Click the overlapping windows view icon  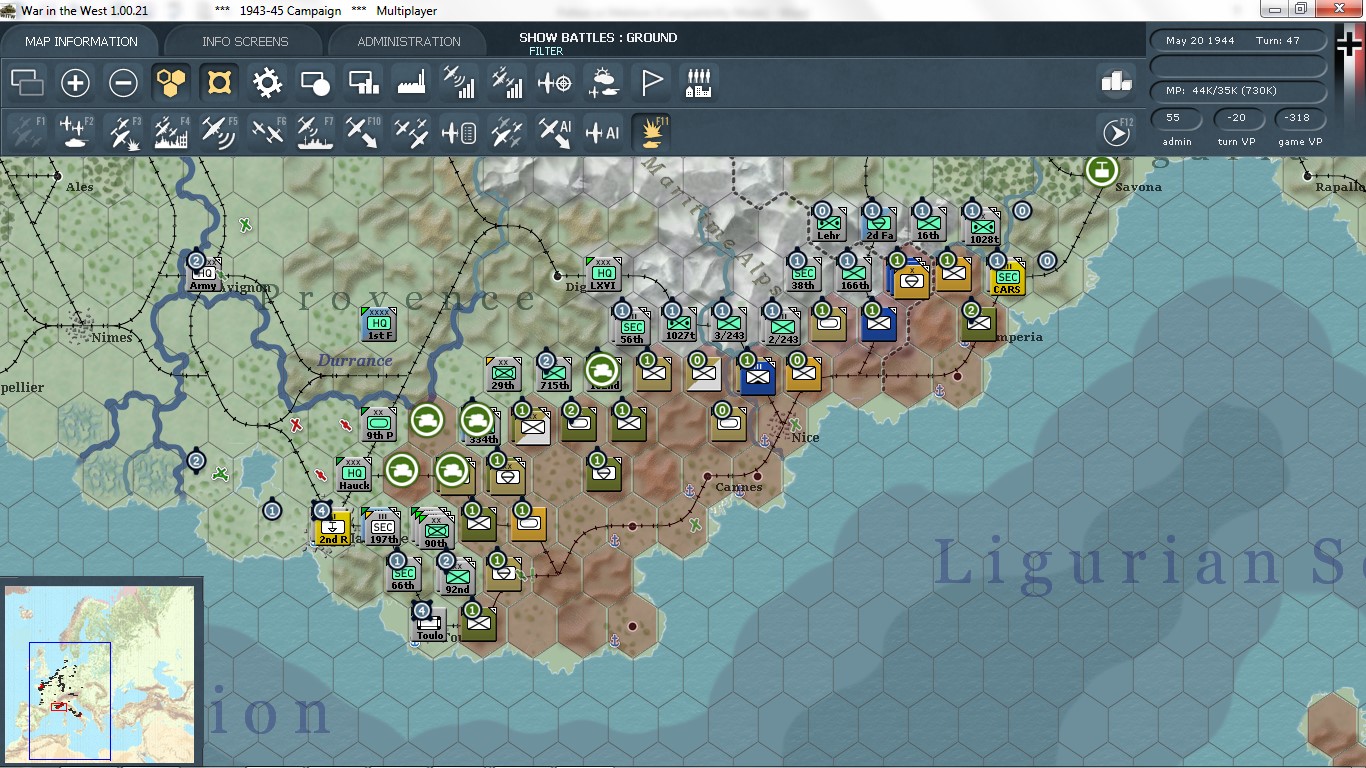point(27,82)
